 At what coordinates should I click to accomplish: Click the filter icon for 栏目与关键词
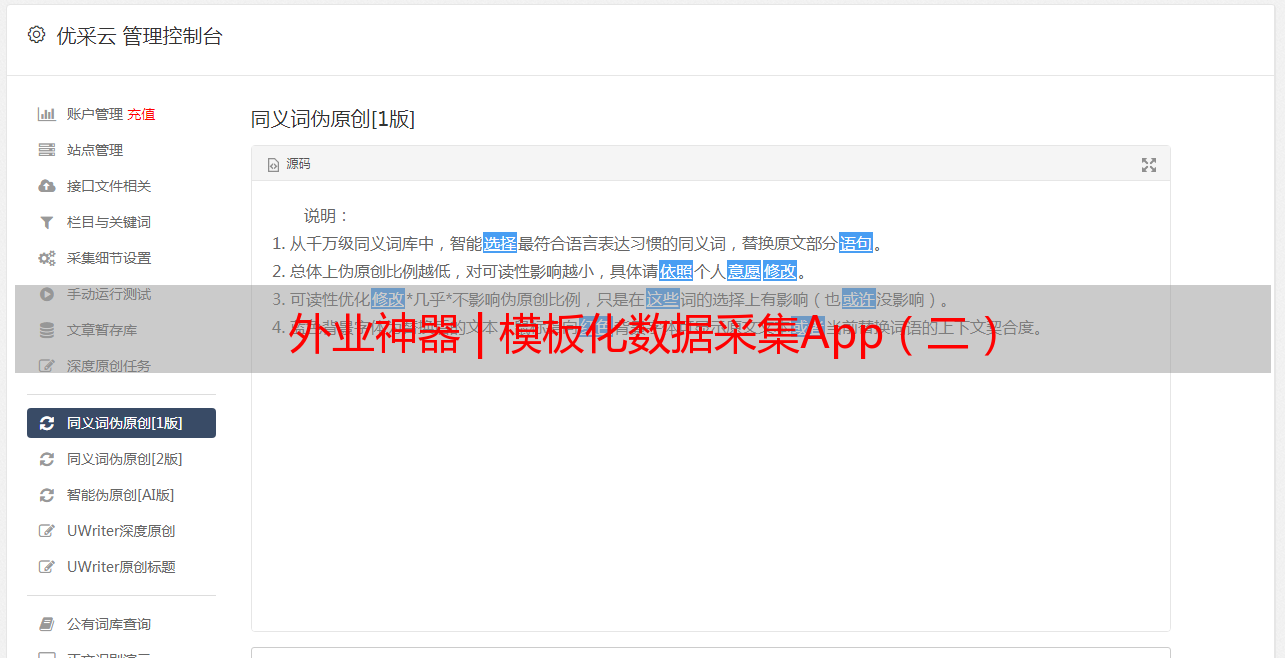pyautogui.click(x=46, y=222)
